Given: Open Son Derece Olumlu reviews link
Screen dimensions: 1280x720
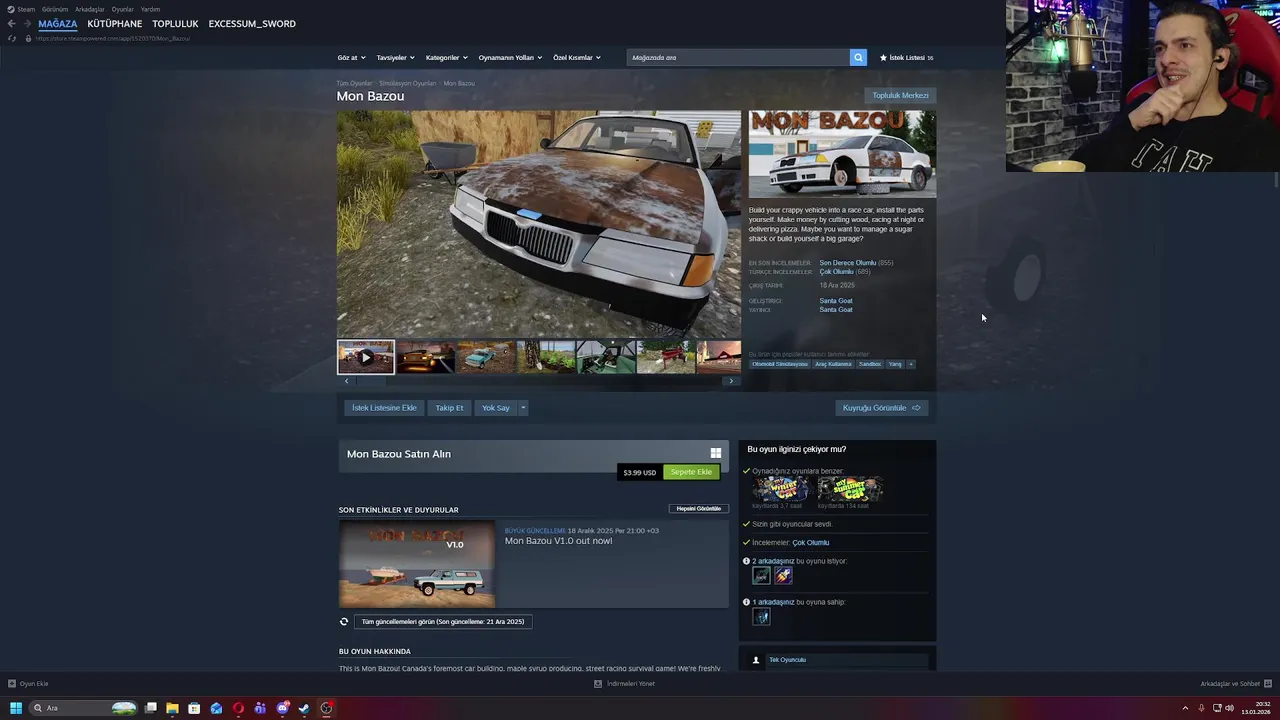Looking at the screenshot, I should [847, 263].
